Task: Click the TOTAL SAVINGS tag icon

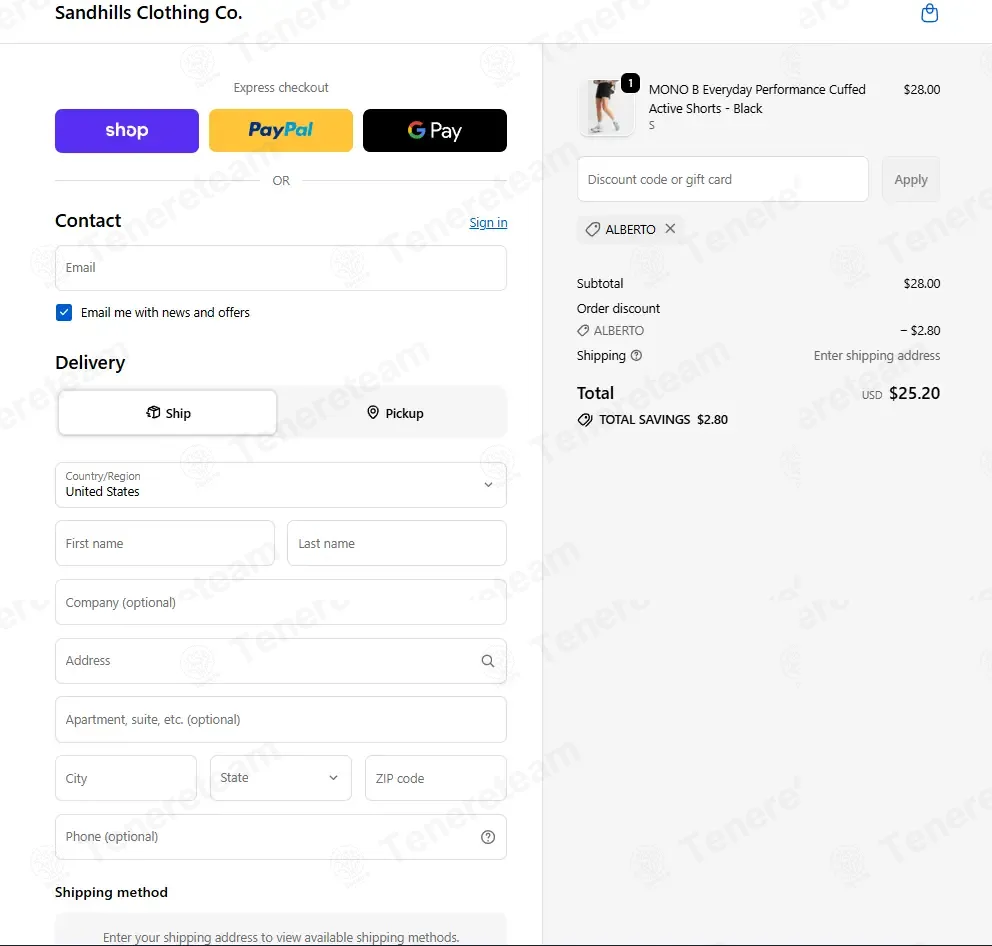Action: pyautogui.click(x=585, y=420)
